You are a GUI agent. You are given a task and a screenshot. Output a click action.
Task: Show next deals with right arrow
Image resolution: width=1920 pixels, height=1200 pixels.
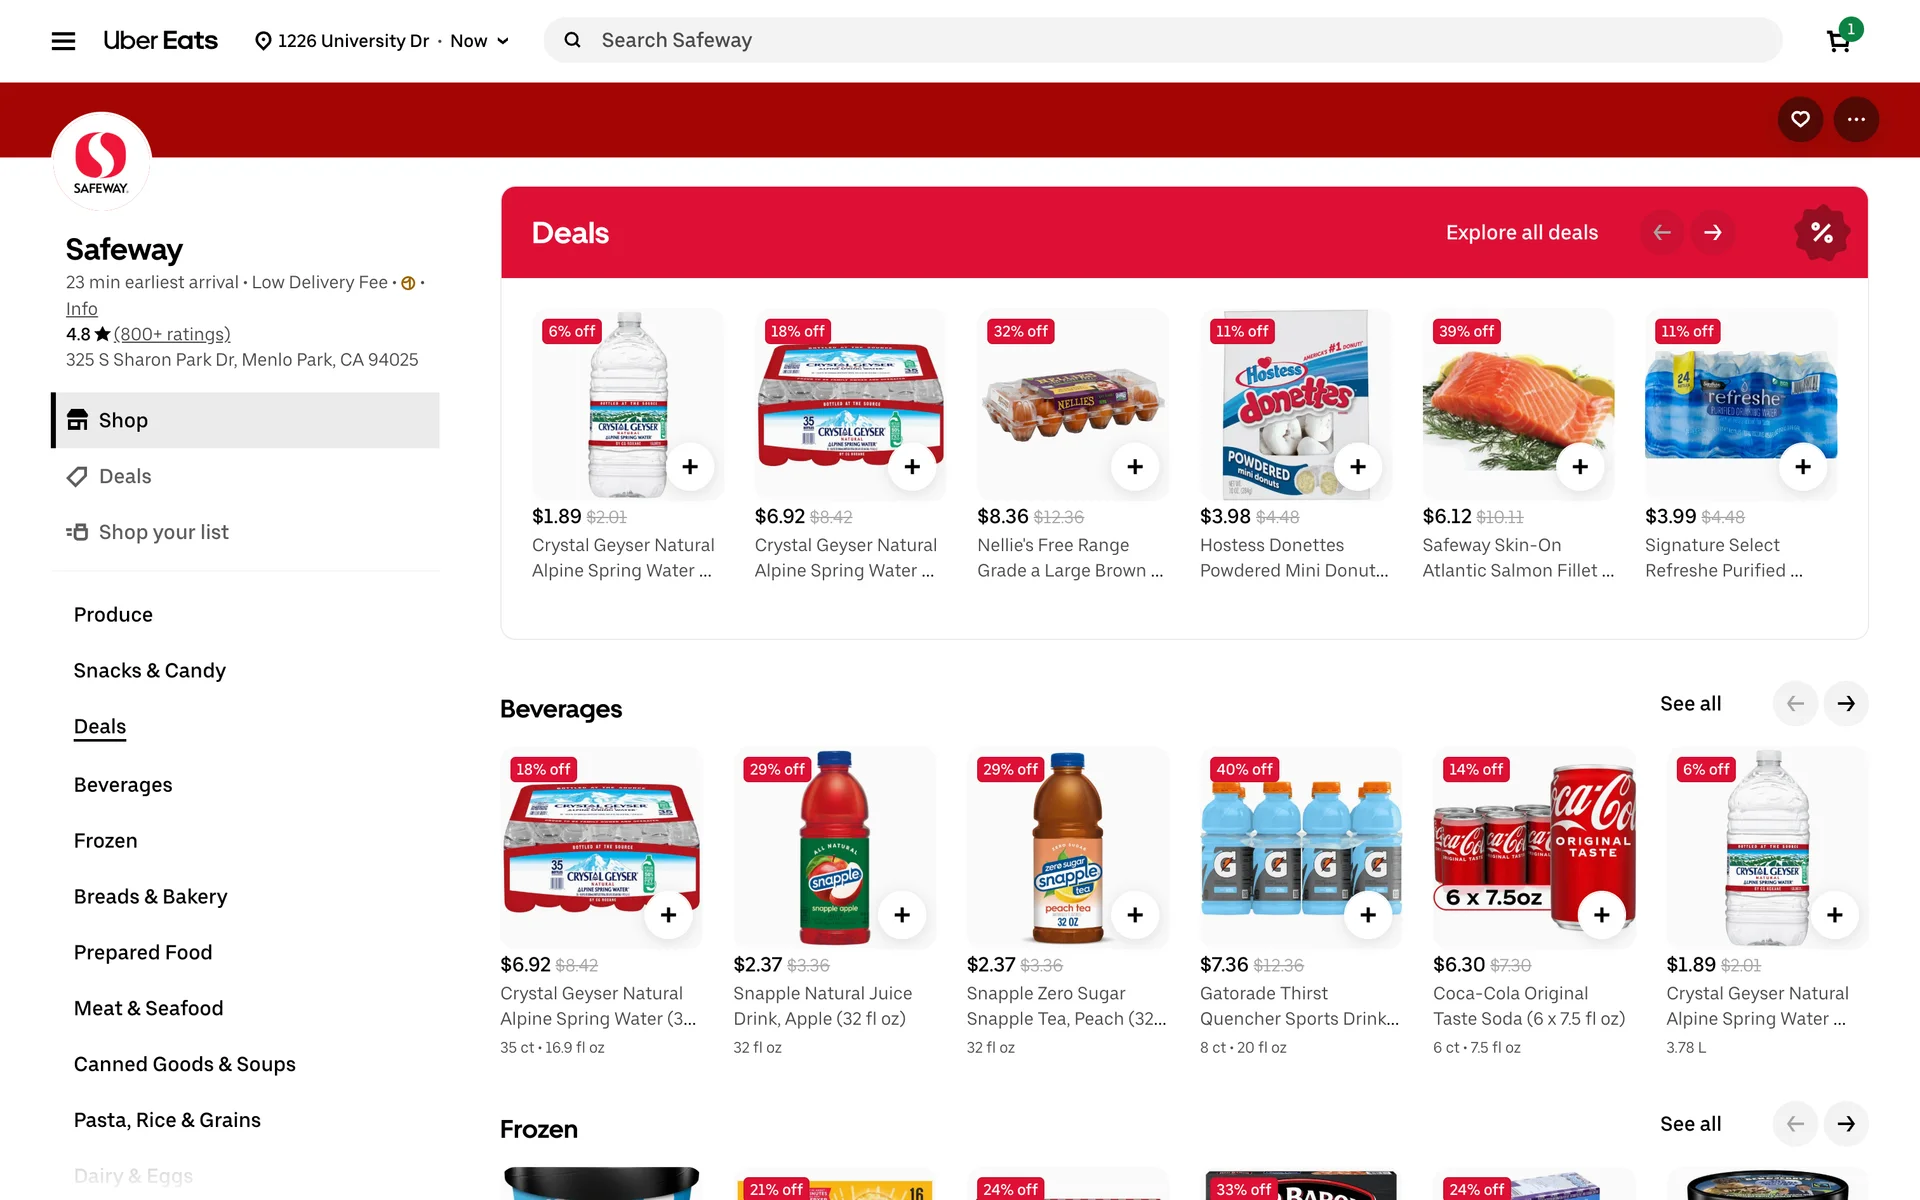pos(1713,232)
